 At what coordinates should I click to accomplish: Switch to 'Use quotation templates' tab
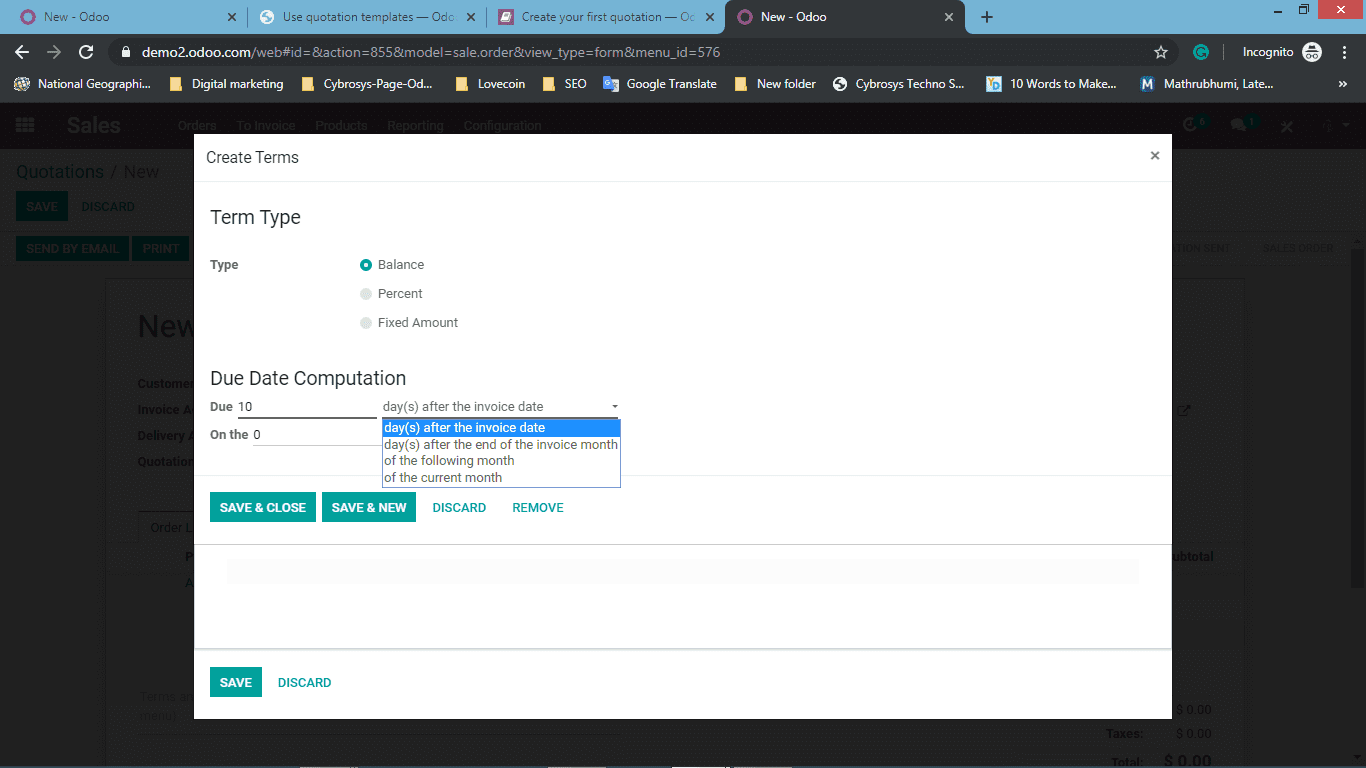click(366, 17)
